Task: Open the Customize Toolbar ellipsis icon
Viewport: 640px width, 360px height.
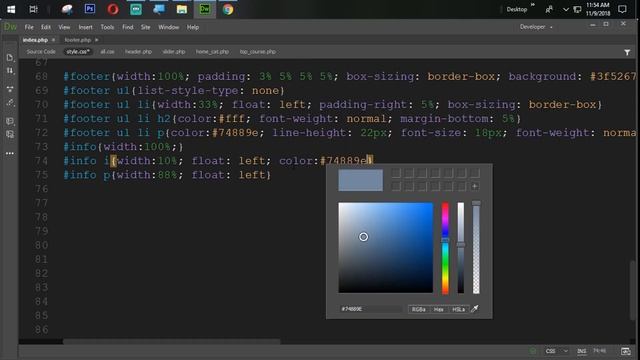Action: (x=10, y=153)
